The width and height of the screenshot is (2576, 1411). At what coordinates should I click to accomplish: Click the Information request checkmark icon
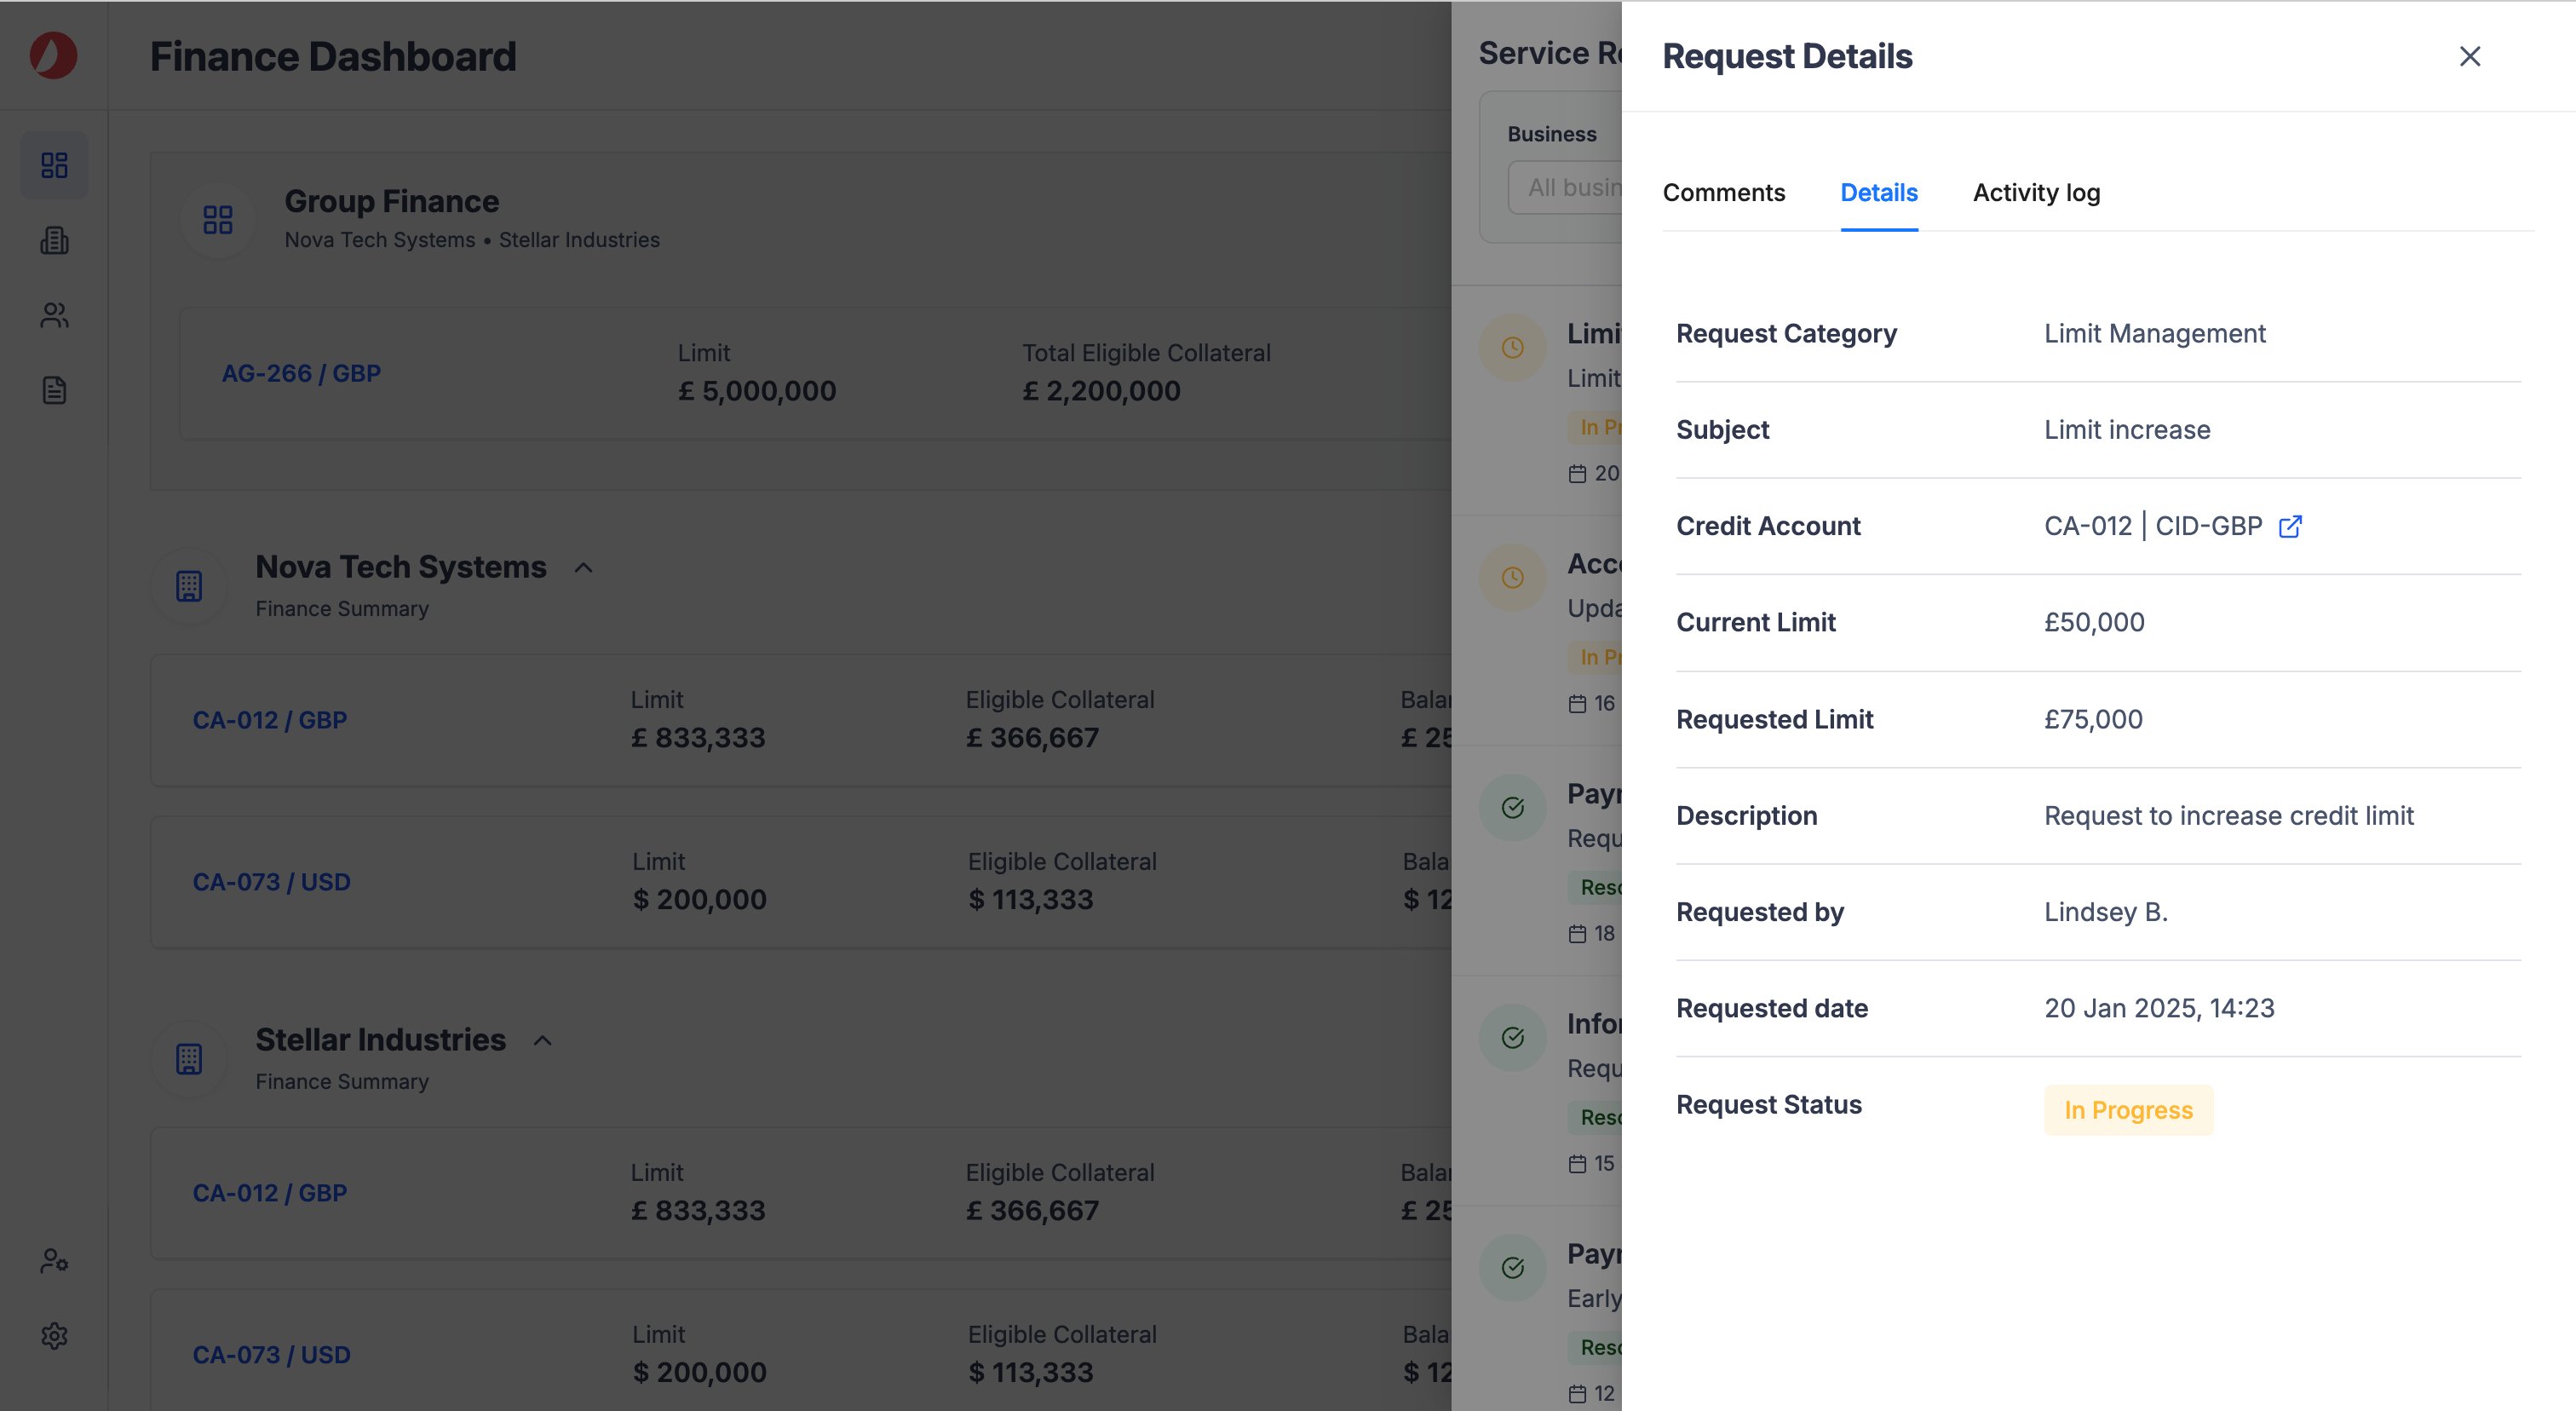pos(1512,1038)
